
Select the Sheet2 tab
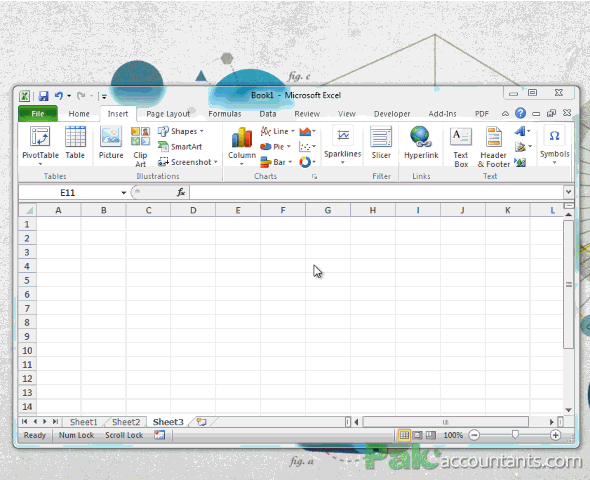(126, 422)
